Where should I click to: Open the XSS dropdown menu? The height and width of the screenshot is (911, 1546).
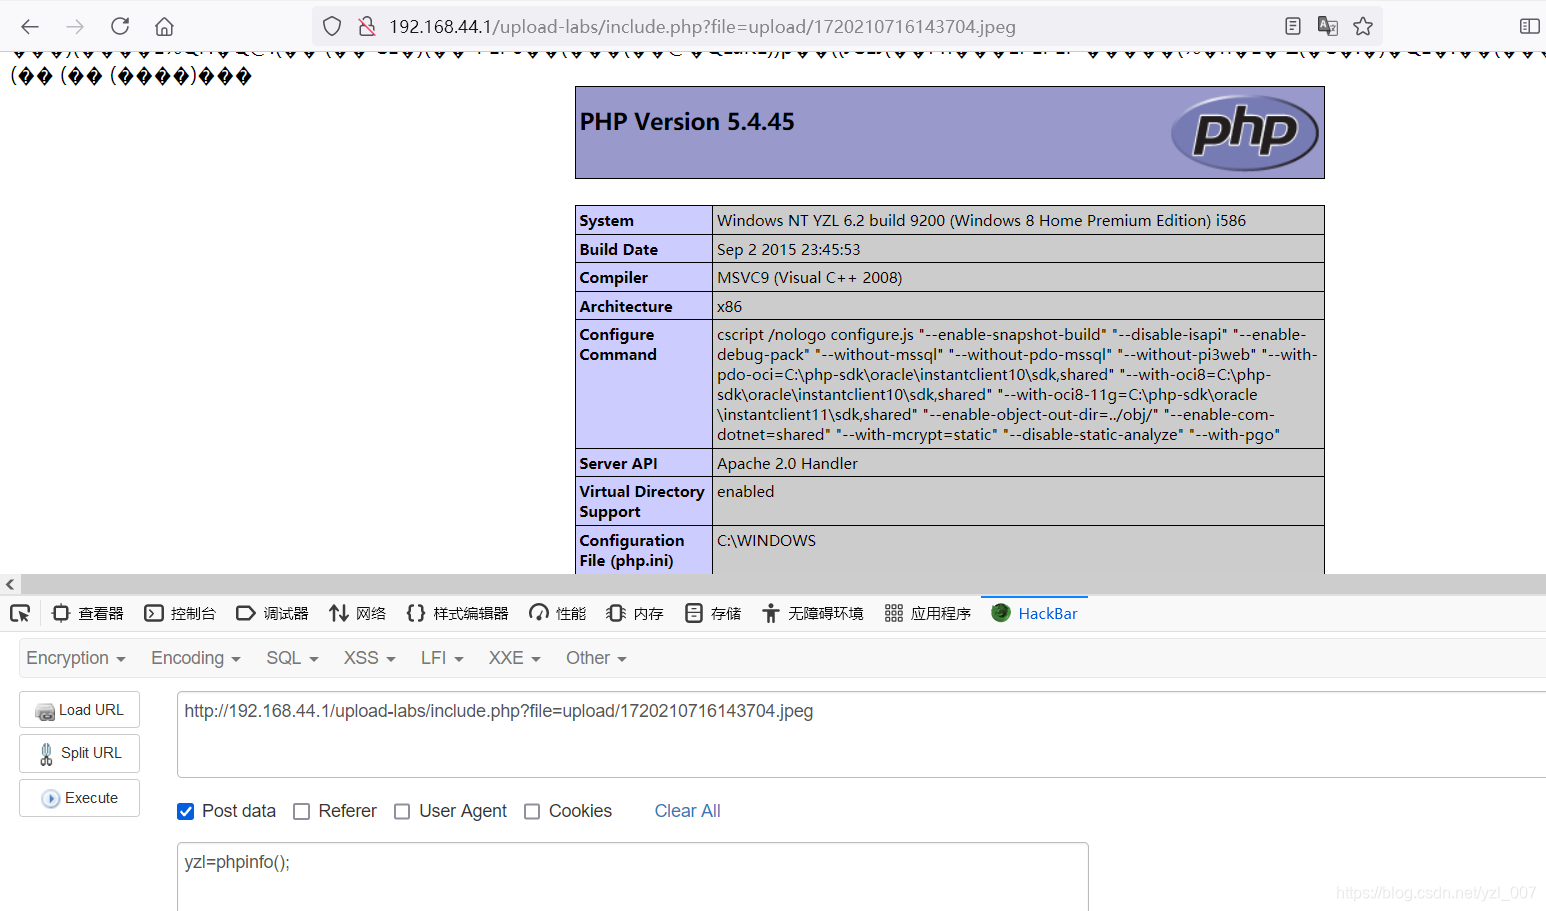[370, 658]
